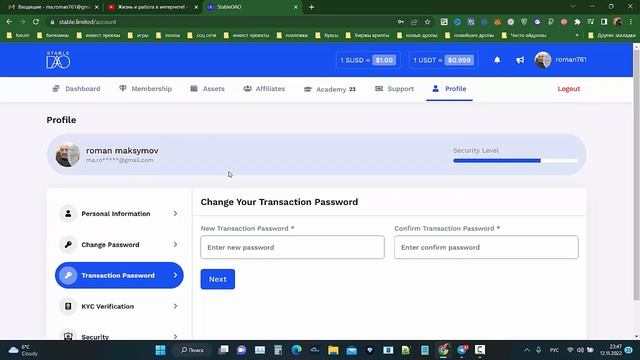
Task: Open the Windows Start menu
Action: pos(160,350)
